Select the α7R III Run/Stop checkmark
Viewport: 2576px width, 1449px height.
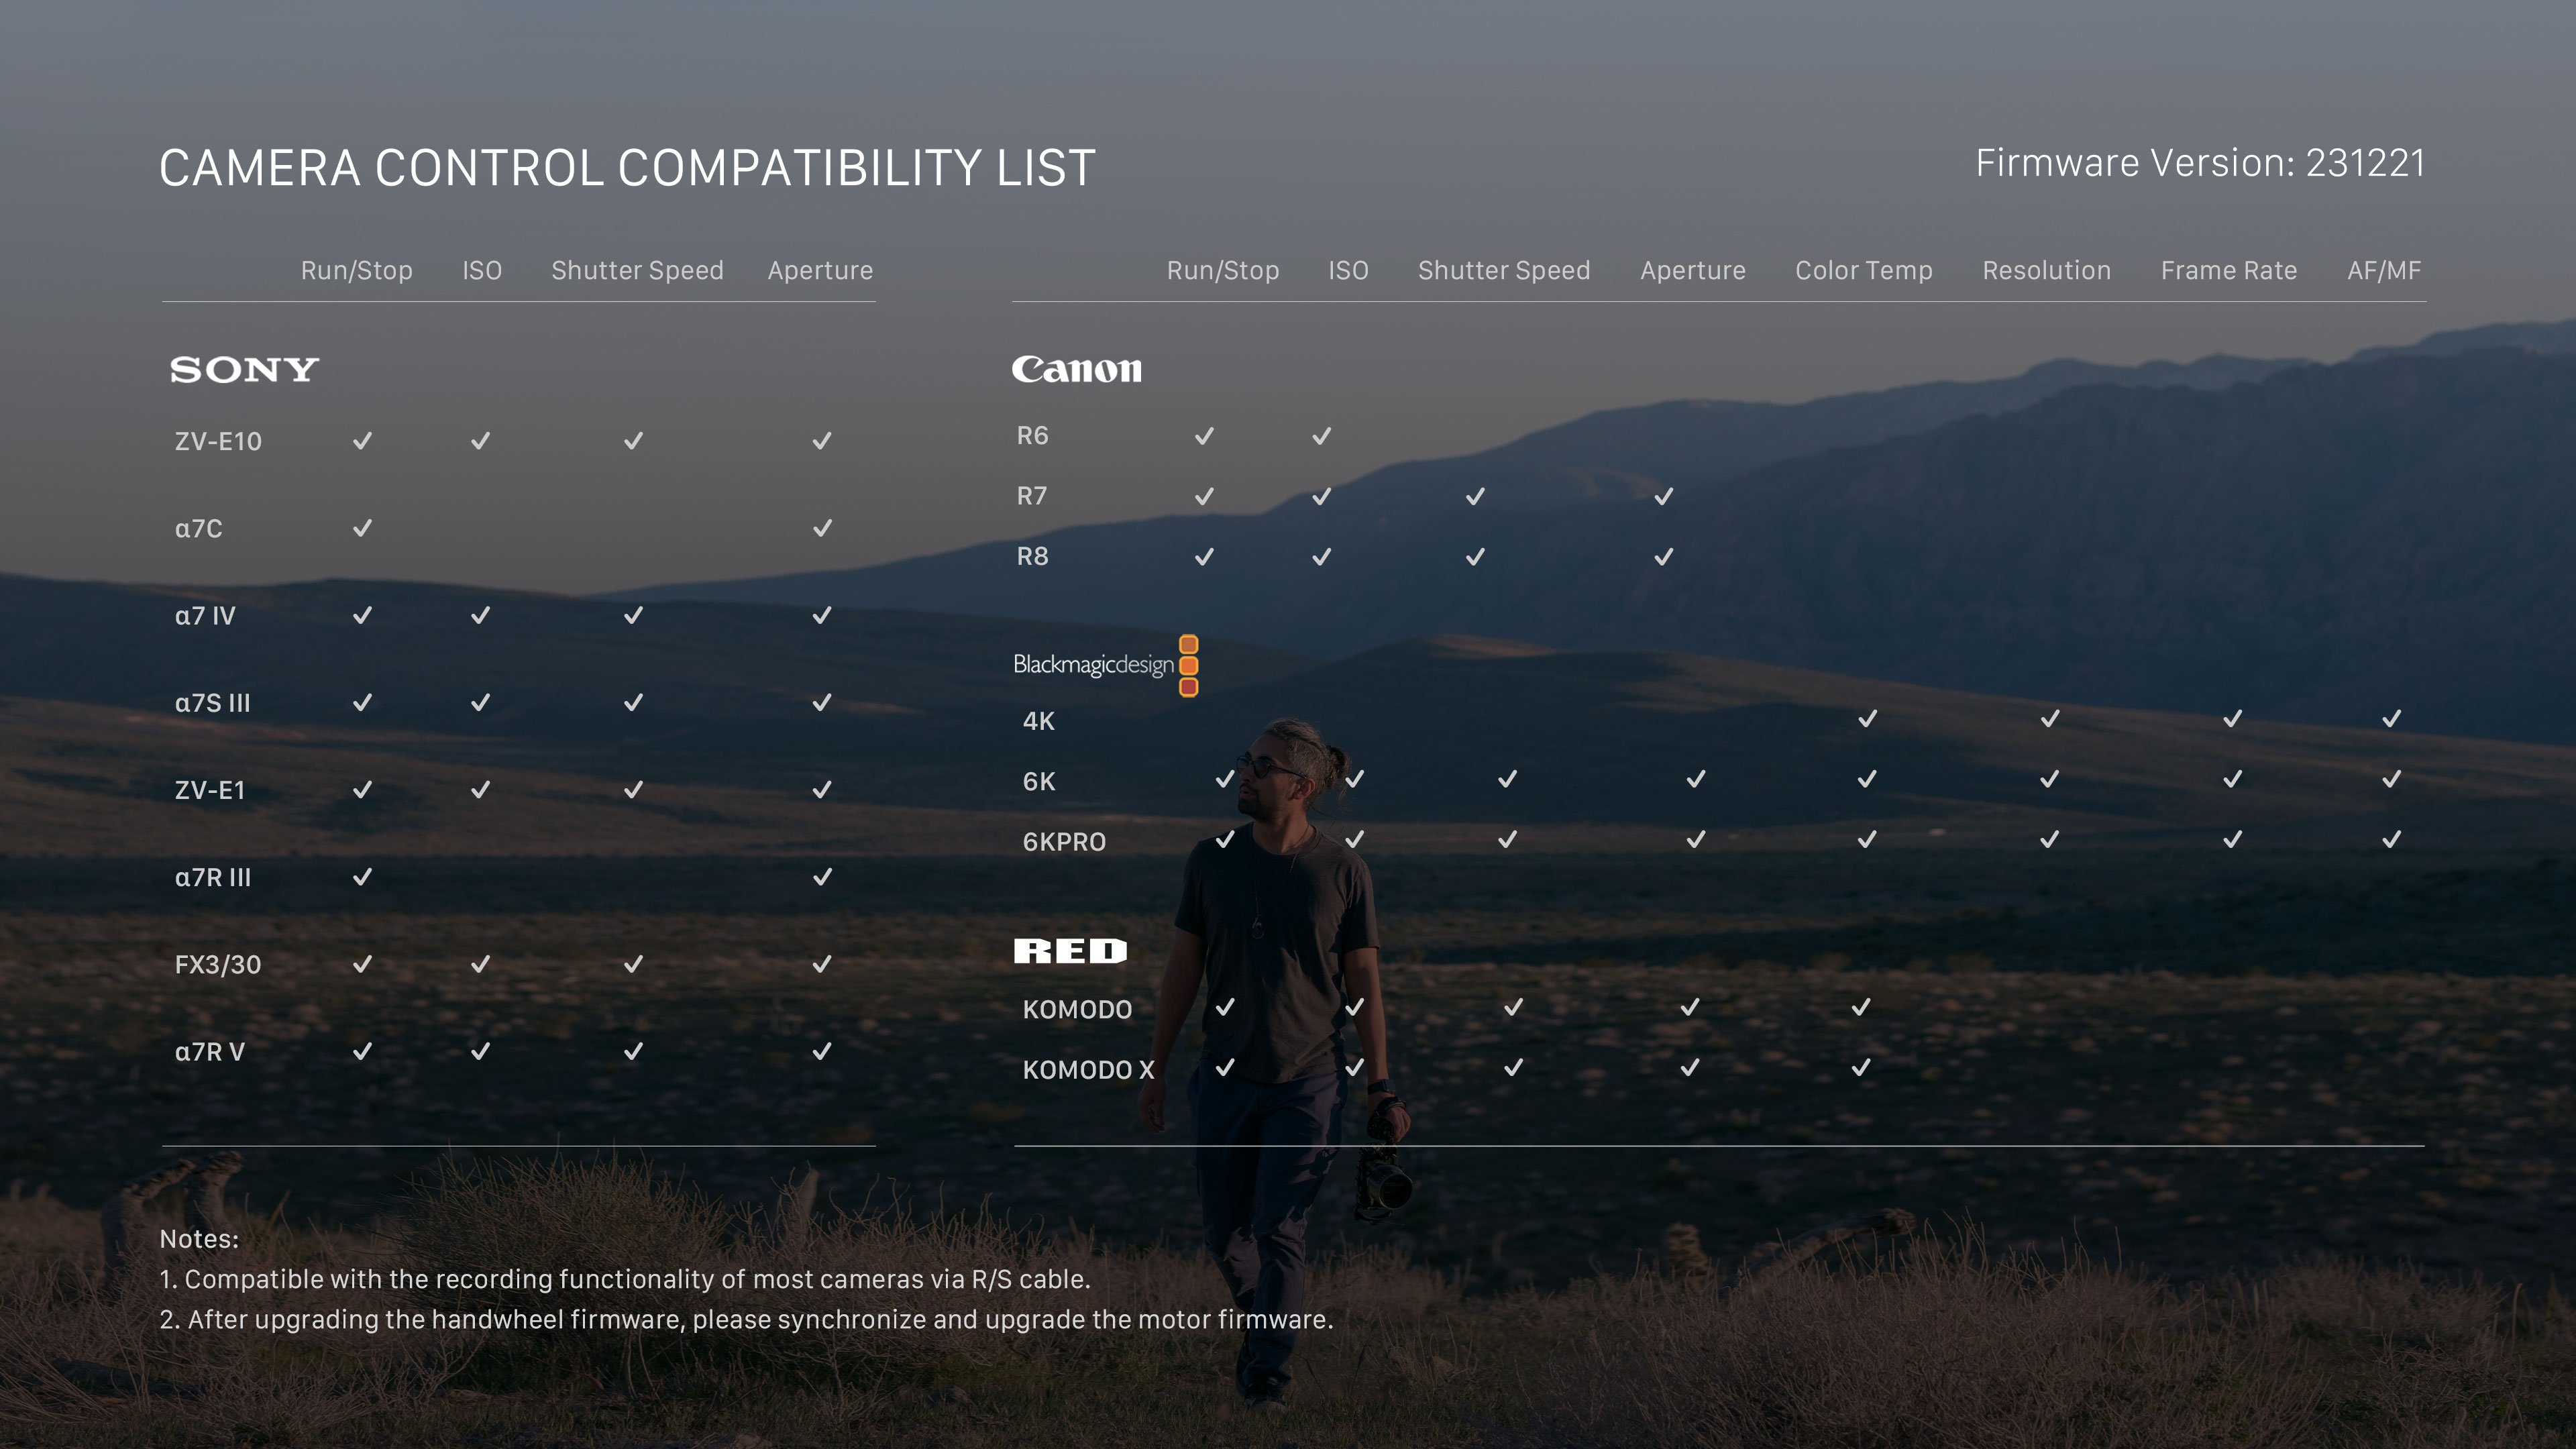tap(363, 877)
